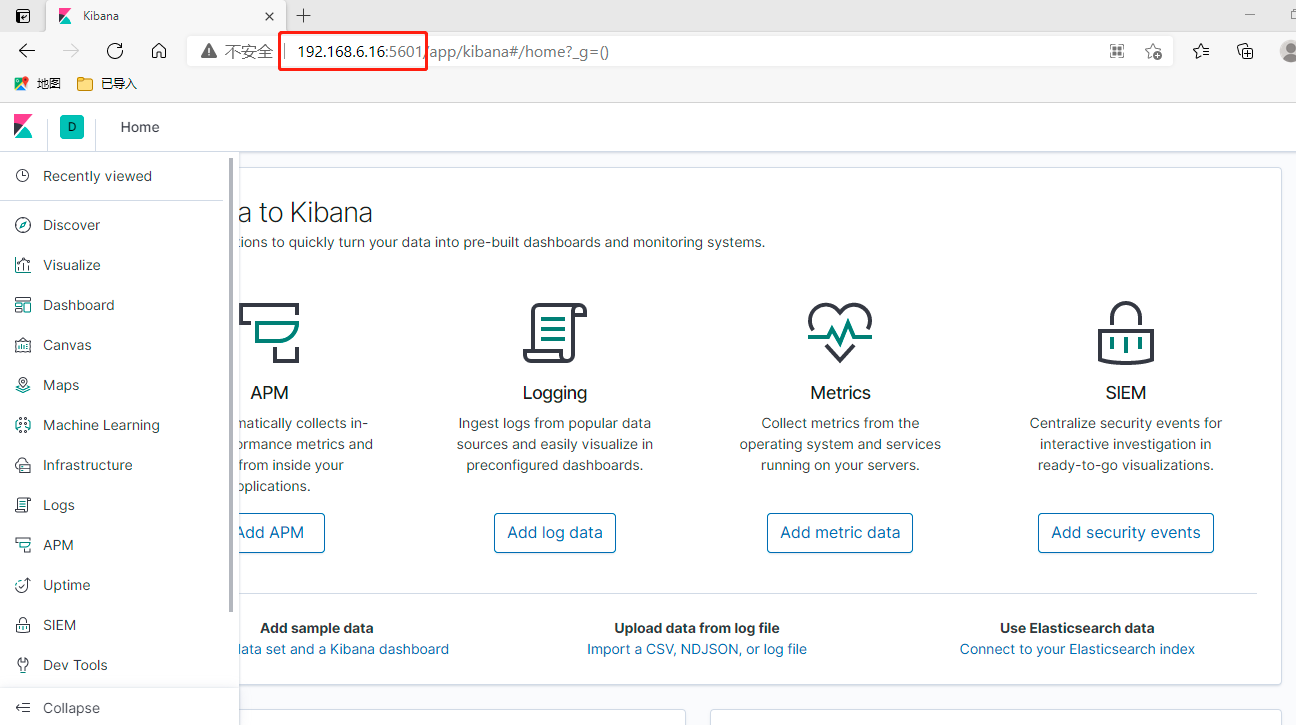This screenshot has height=725, width=1296.
Task: Click the Infrastructure icon
Action: click(23, 465)
